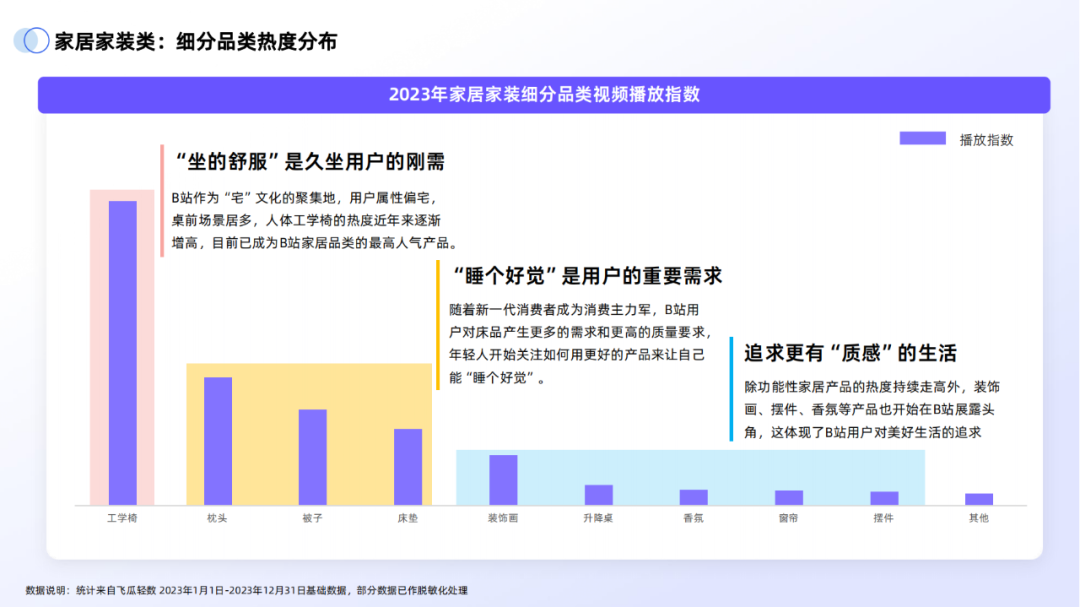
Task: Click the 香氛 bar in the chart
Action: pos(692,497)
